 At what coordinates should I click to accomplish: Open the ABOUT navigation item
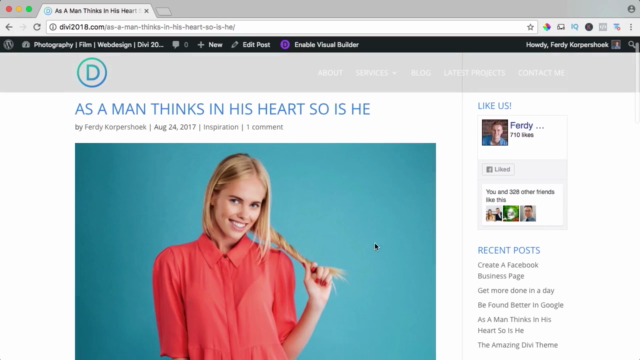330,73
